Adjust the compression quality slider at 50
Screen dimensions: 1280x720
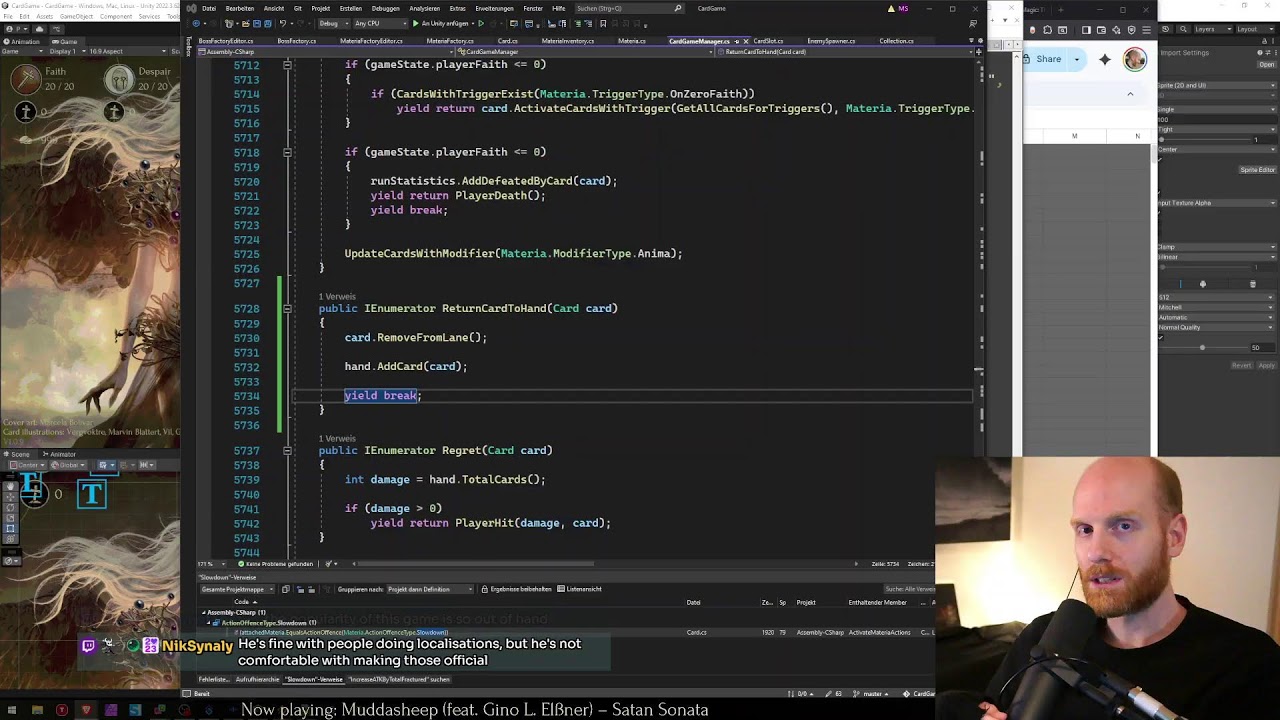point(1202,348)
